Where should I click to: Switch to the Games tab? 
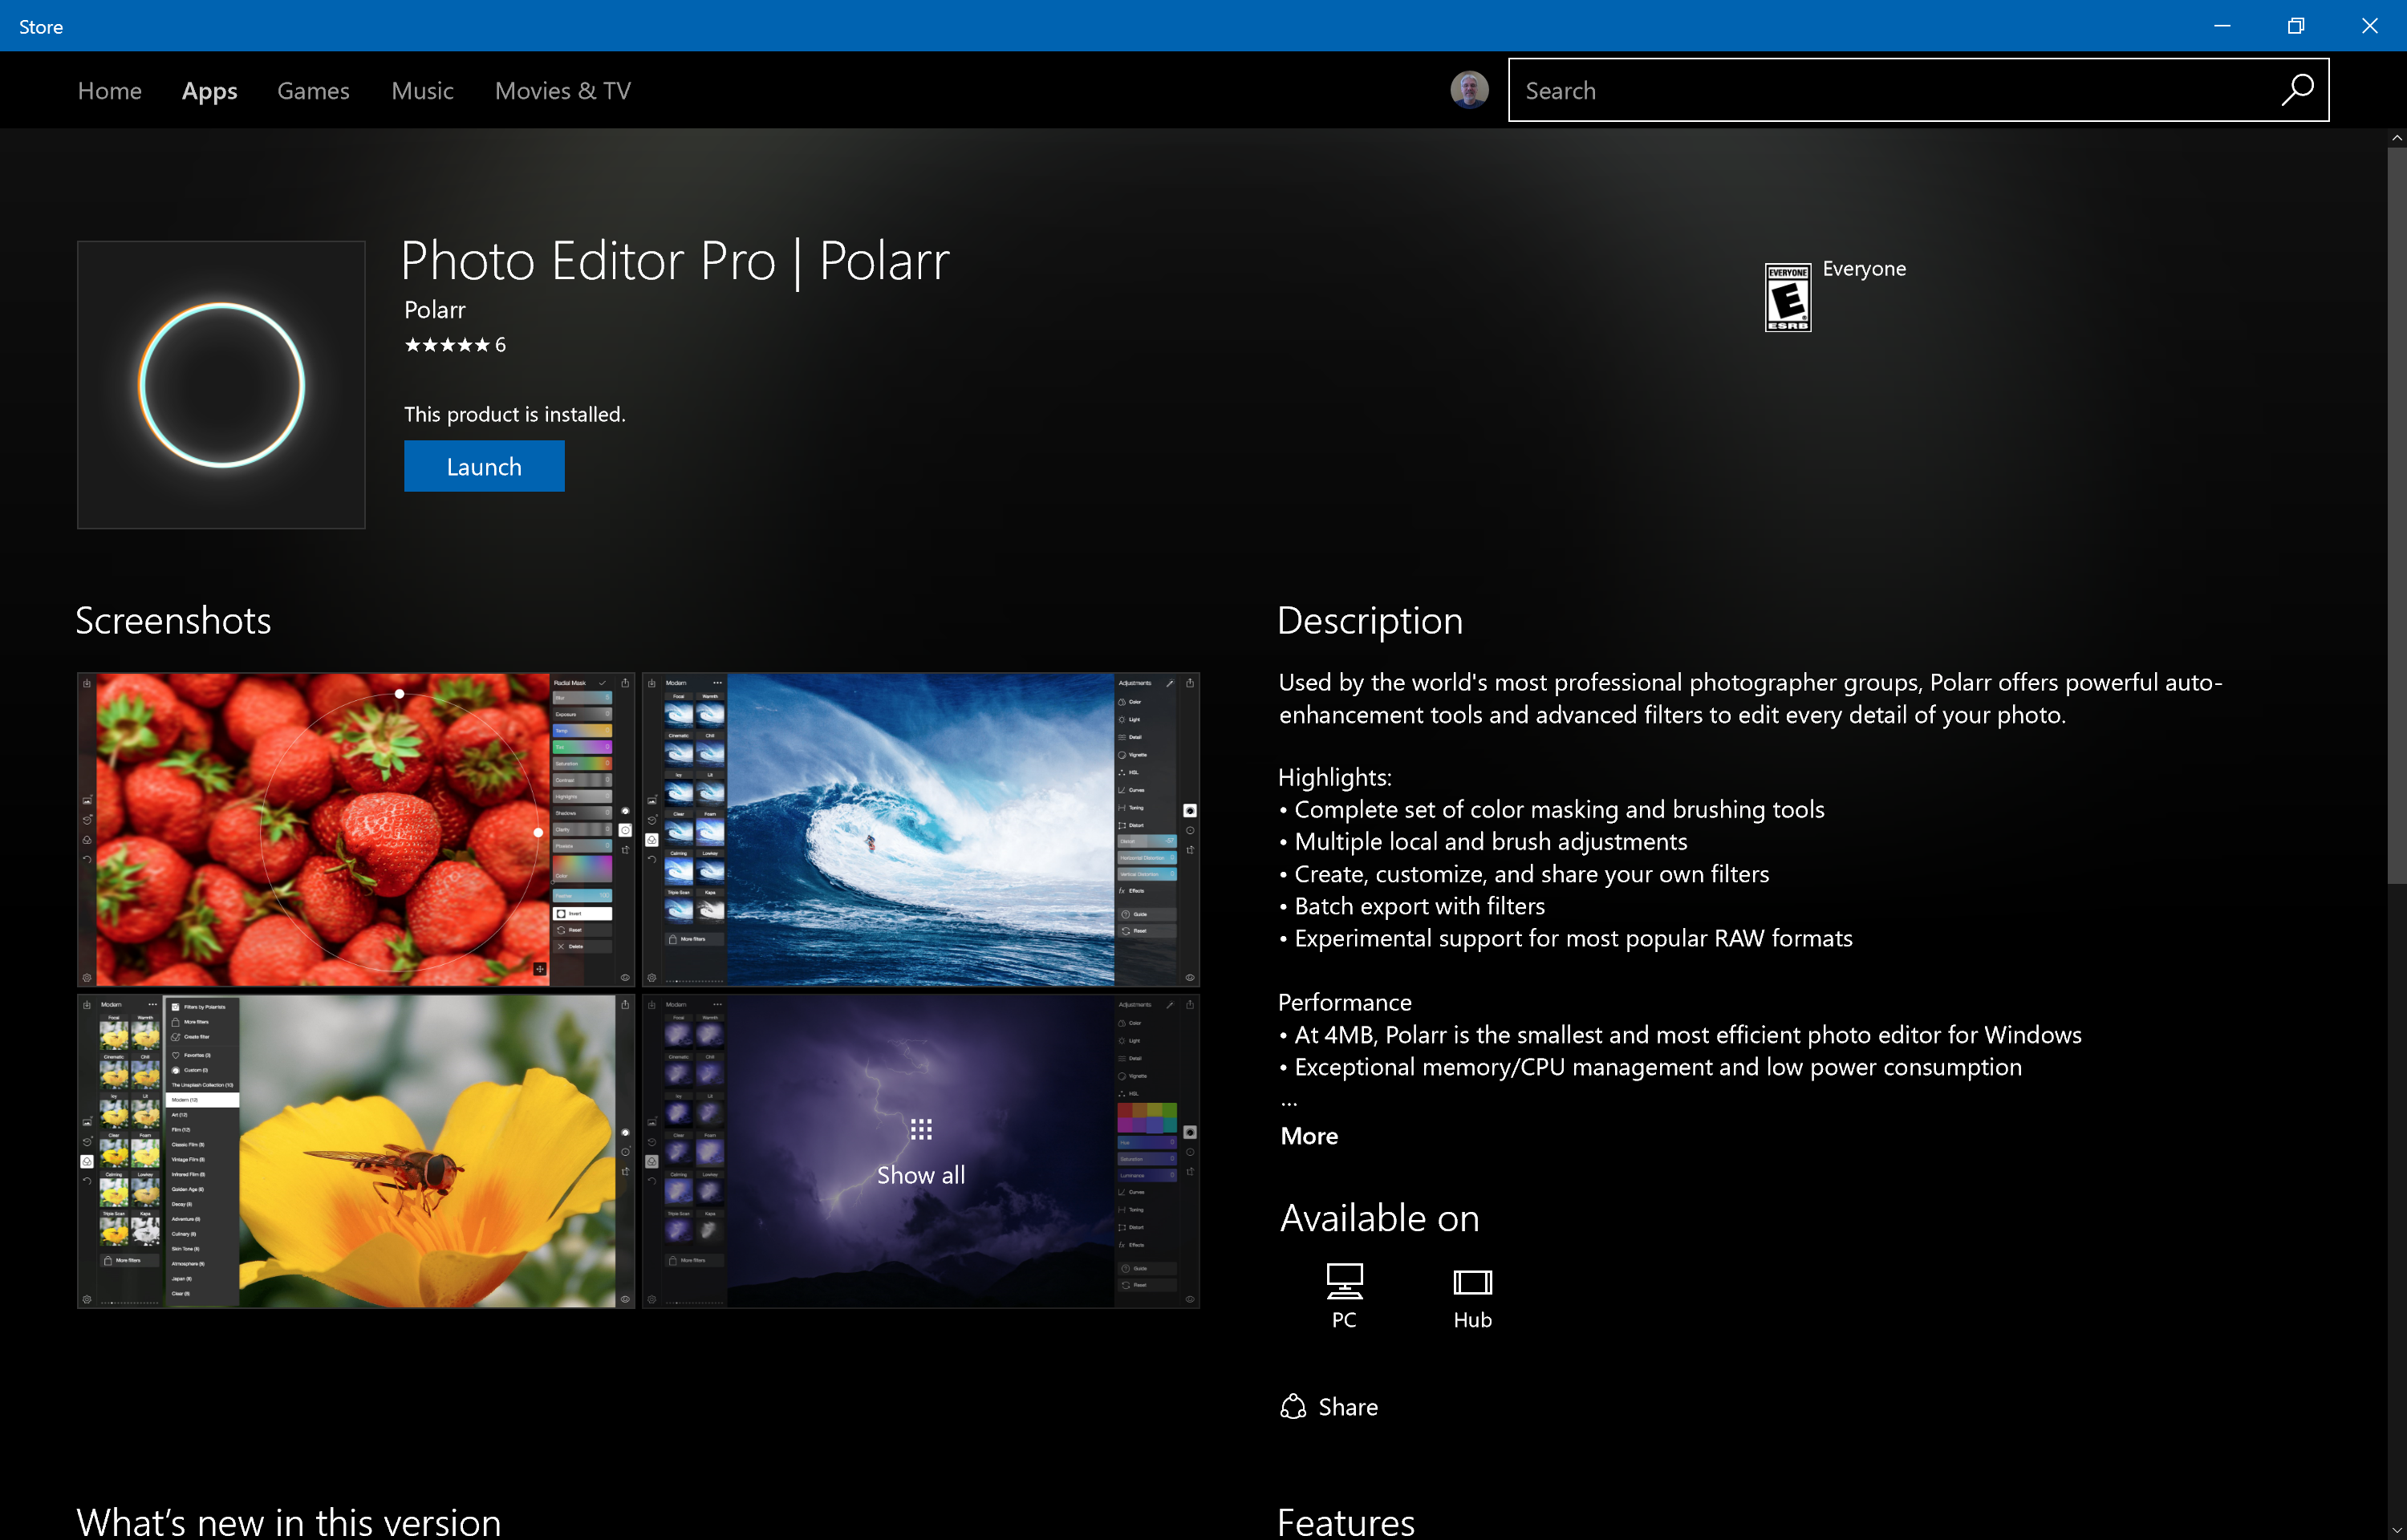coord(313,91)
